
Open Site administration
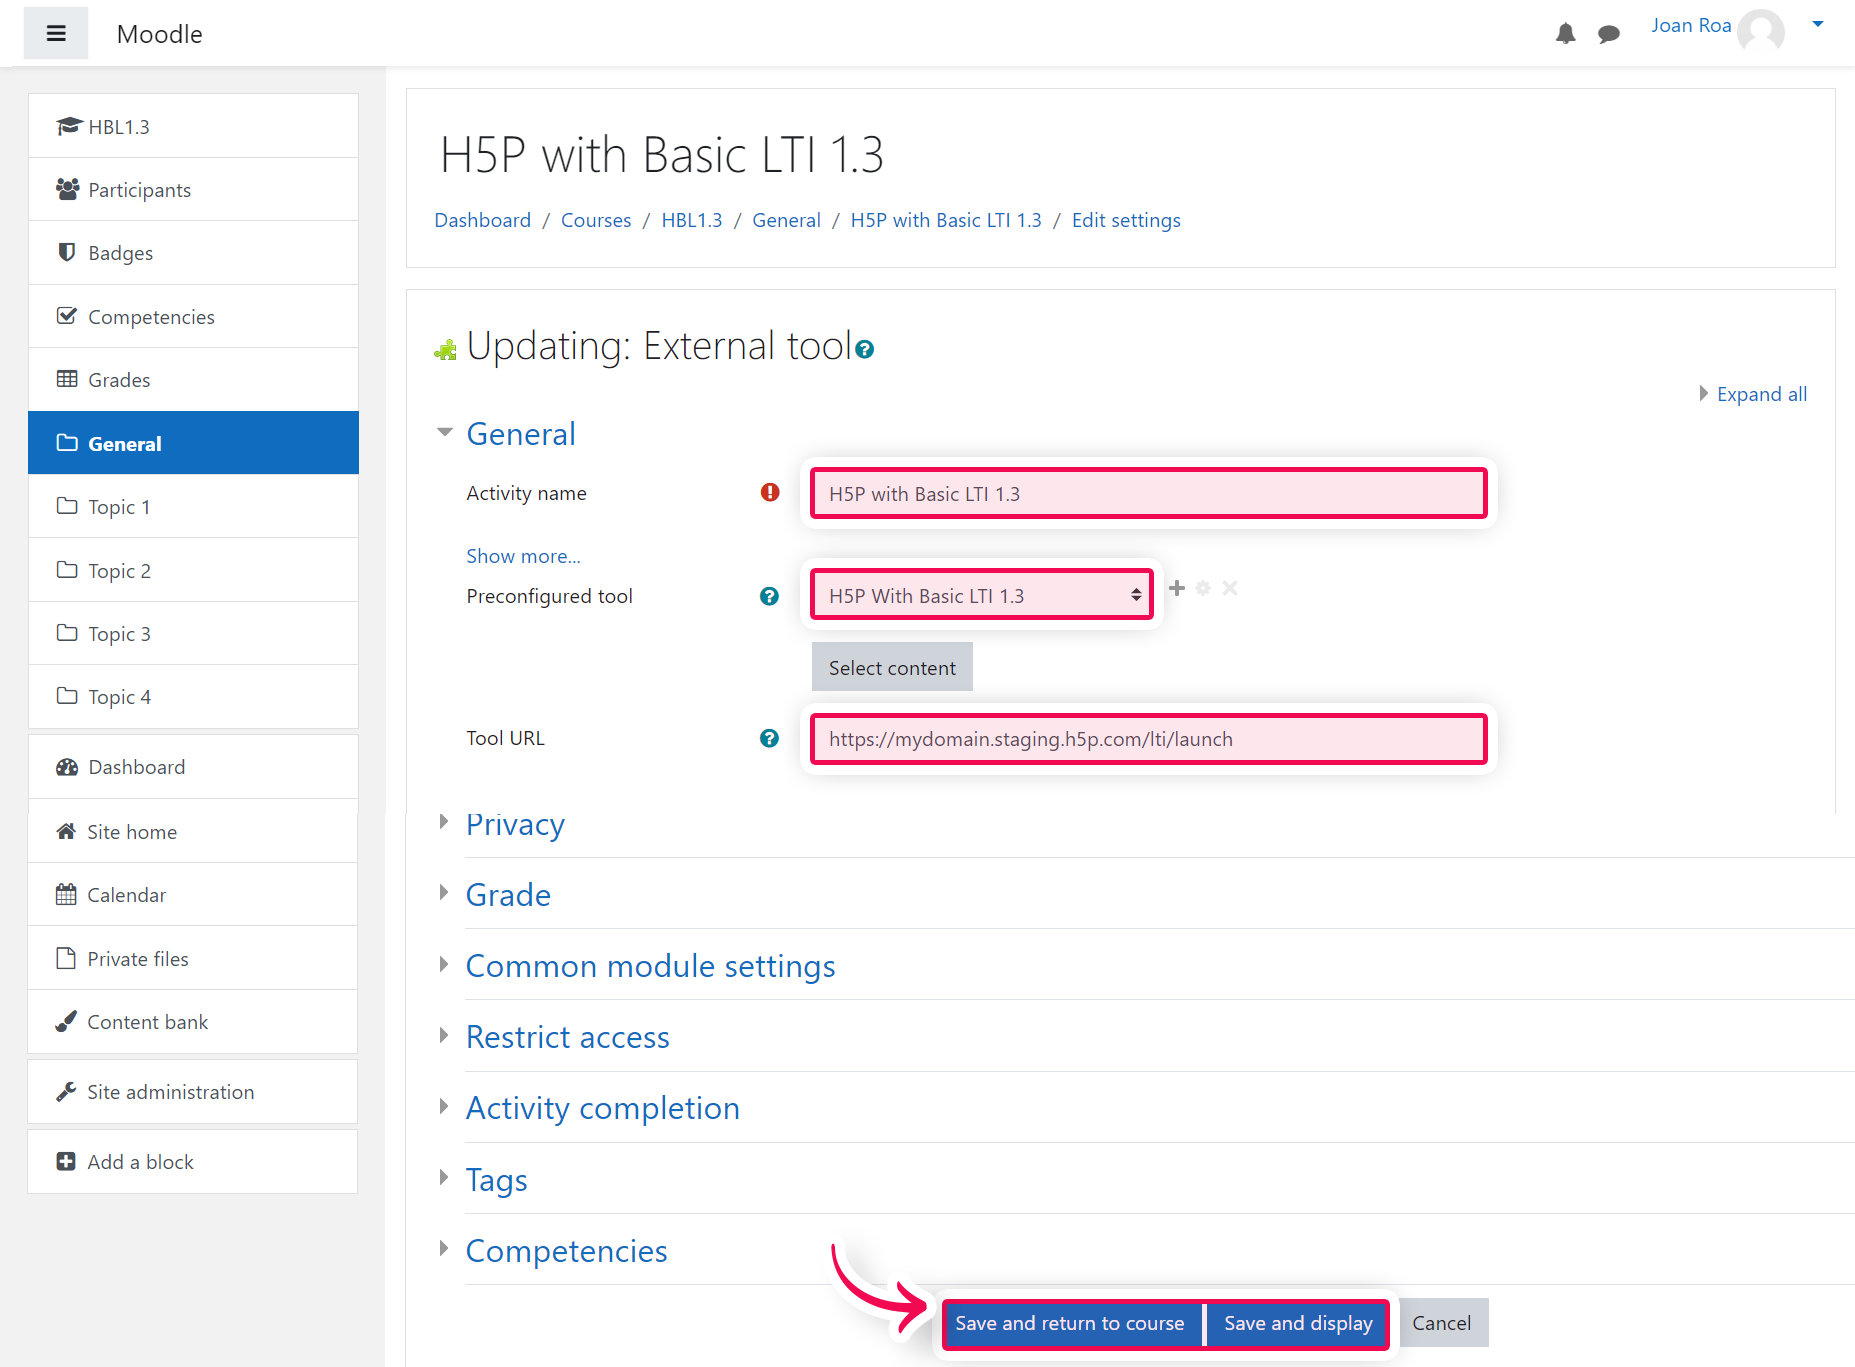point(193,1092)
